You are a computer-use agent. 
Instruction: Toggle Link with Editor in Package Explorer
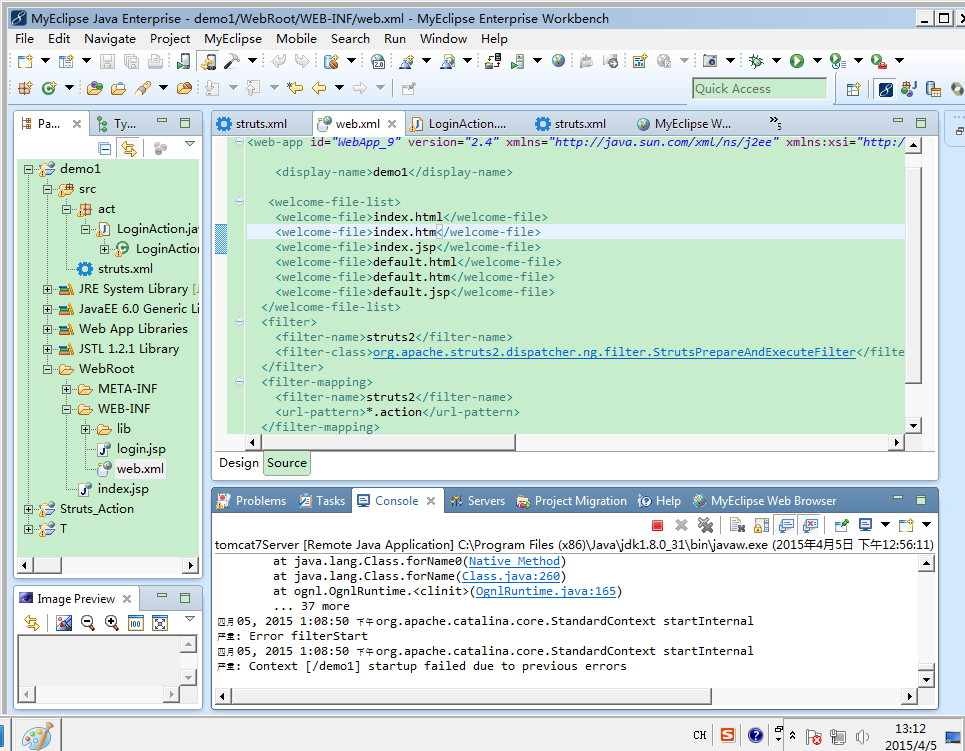[129, 148]
